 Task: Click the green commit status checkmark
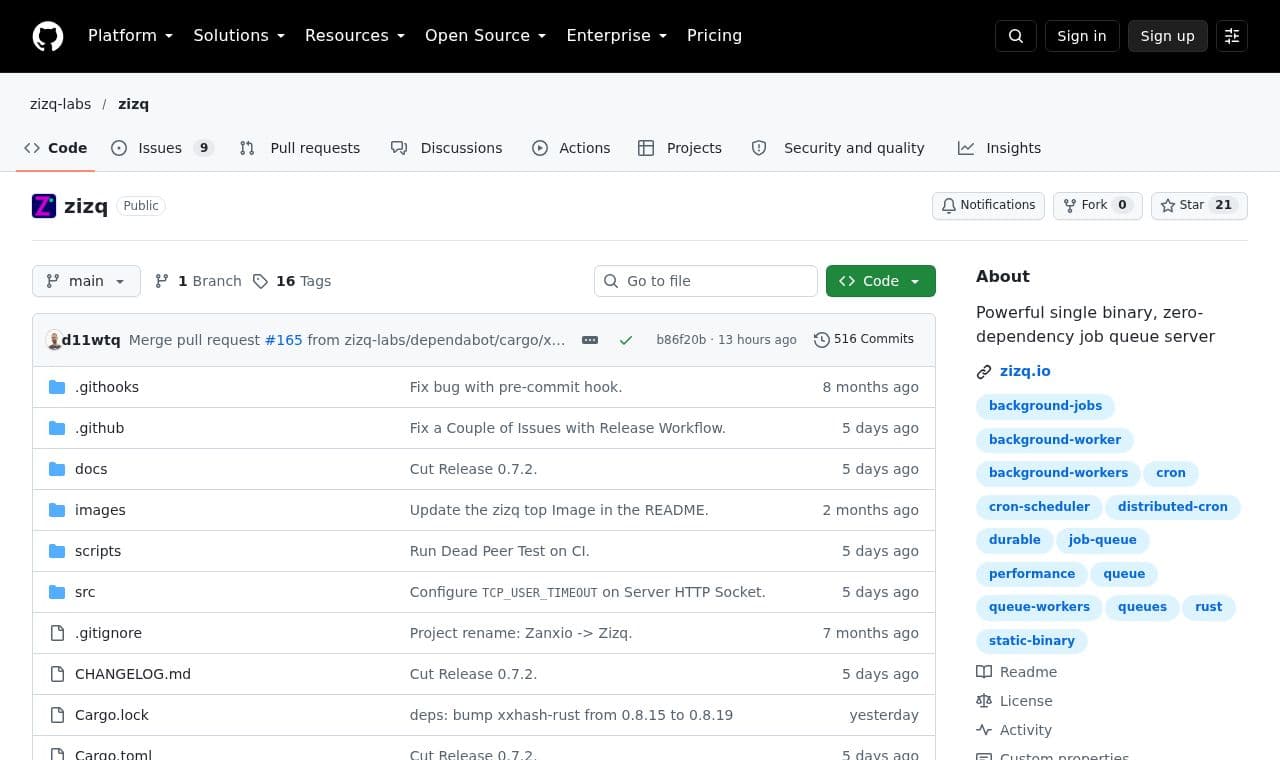click(626, 340)
